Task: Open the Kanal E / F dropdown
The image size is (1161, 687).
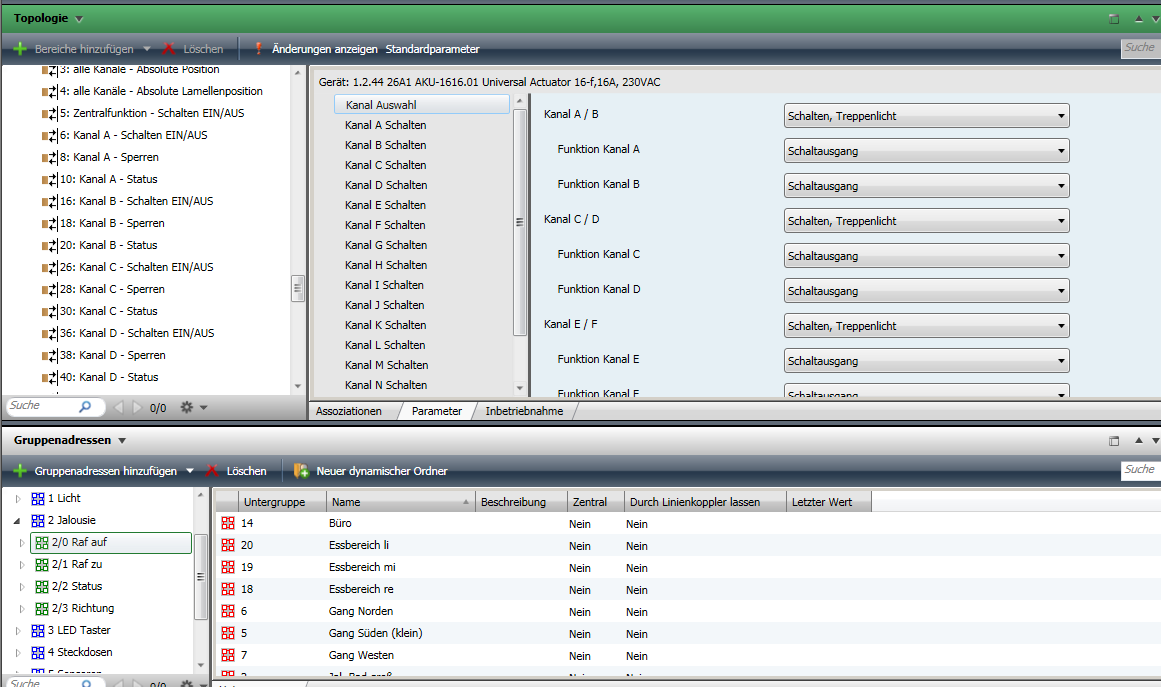Action: pyautogui.click(x=926, y=326)
